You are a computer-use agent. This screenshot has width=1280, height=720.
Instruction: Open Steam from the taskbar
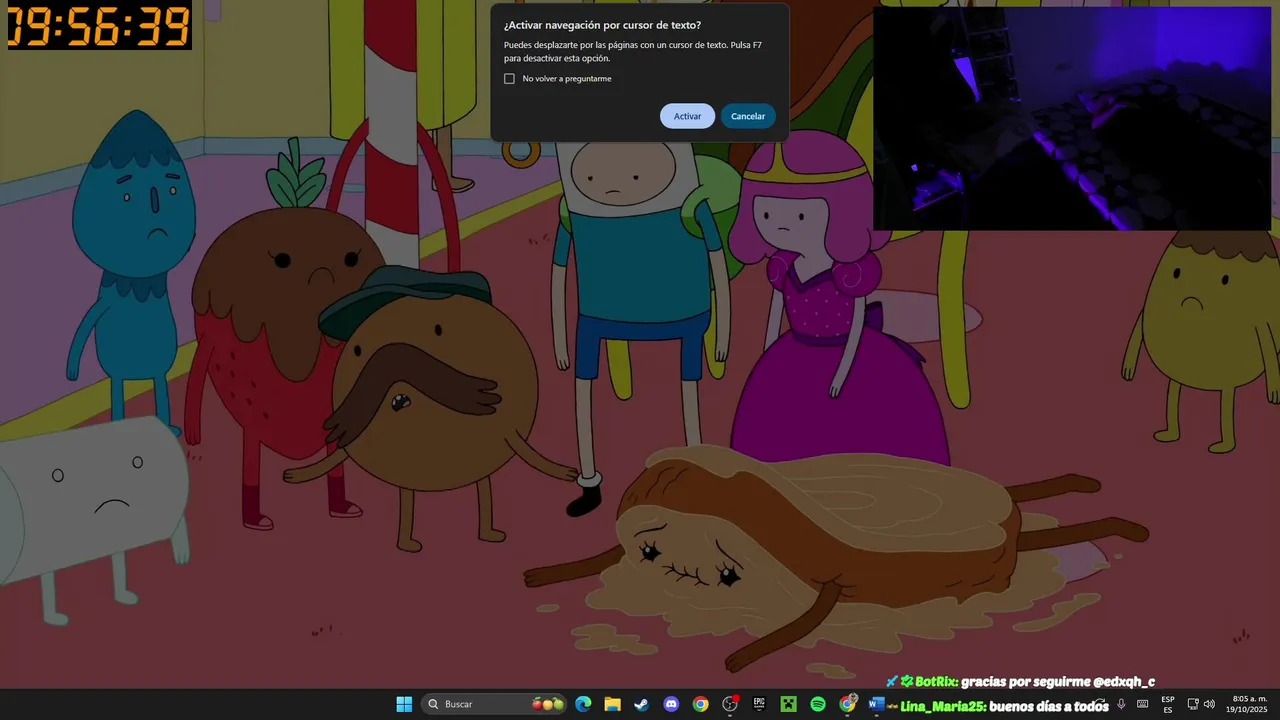[641, 704]
